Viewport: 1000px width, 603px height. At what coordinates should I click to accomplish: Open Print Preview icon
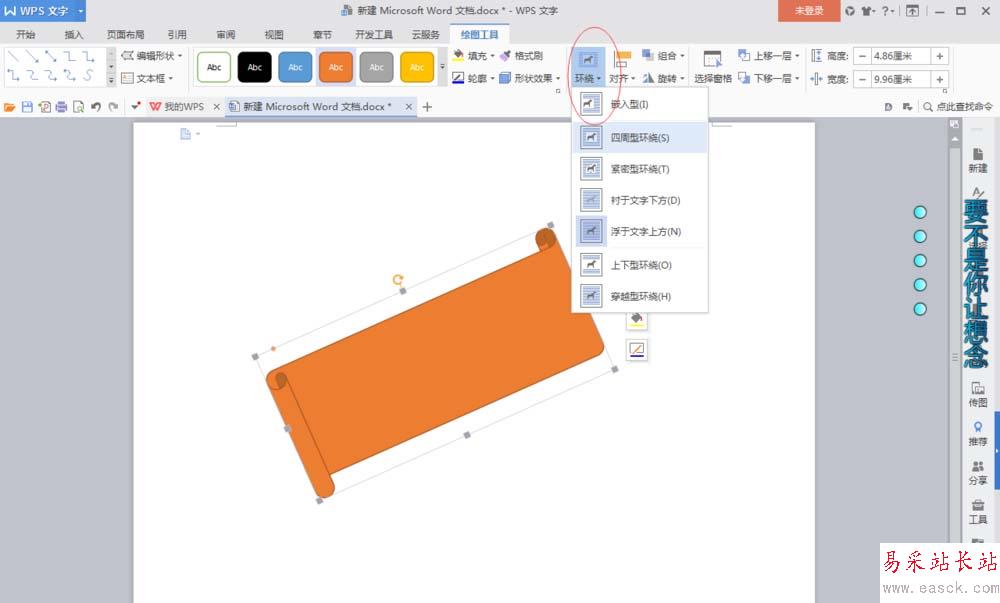[78, 107]
